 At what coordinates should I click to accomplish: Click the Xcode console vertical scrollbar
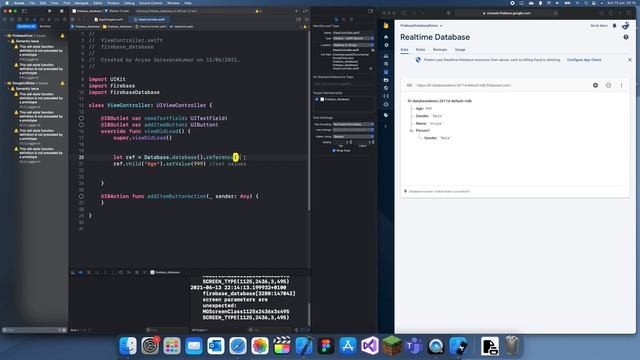click(x=309, y=313)
